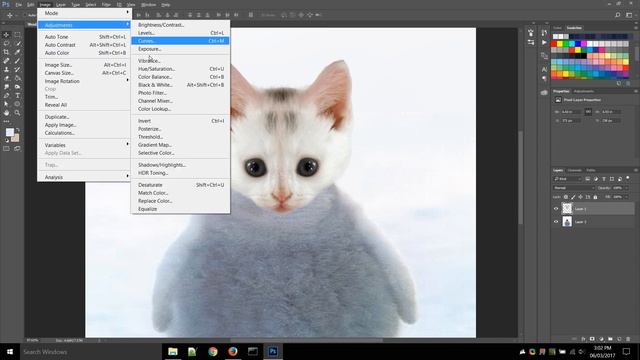The image size is (640, 360).
Task: Choose Desaturate menu item
Action: pyautogui.click(x=180, y=185)
